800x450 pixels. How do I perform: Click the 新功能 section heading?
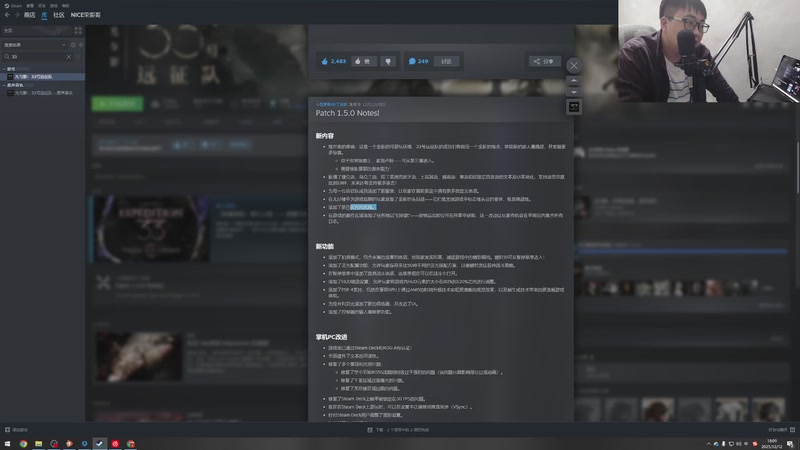[324, 246]
